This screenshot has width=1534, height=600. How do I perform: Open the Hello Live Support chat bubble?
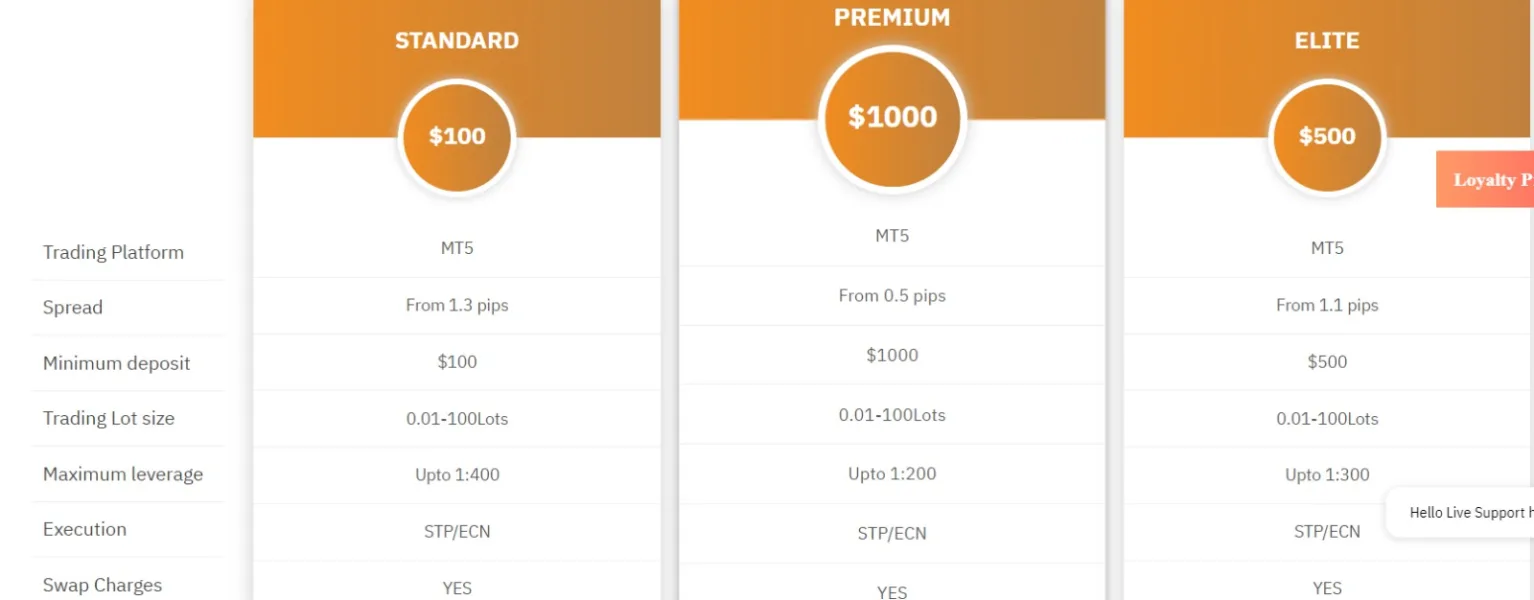pyautogui.click(x=1465, y=513)
